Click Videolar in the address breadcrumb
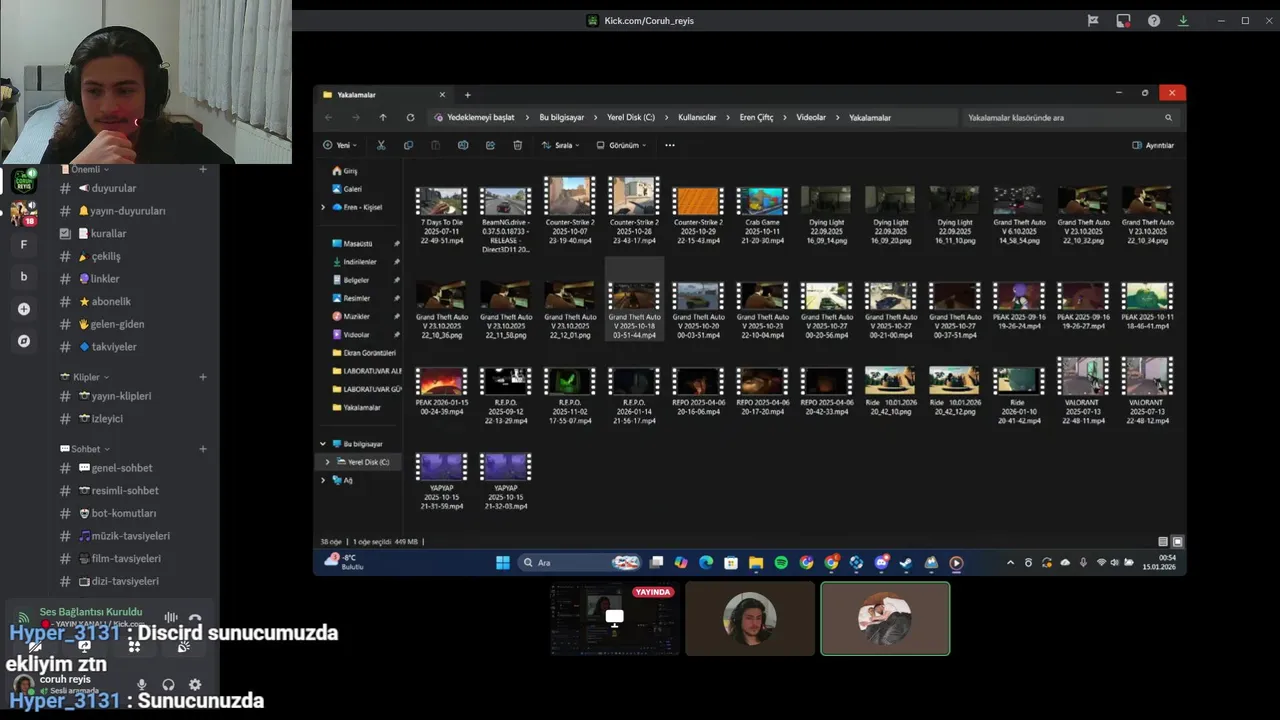This screenshot has width=1280, height=720. click(x=811, y=117)
